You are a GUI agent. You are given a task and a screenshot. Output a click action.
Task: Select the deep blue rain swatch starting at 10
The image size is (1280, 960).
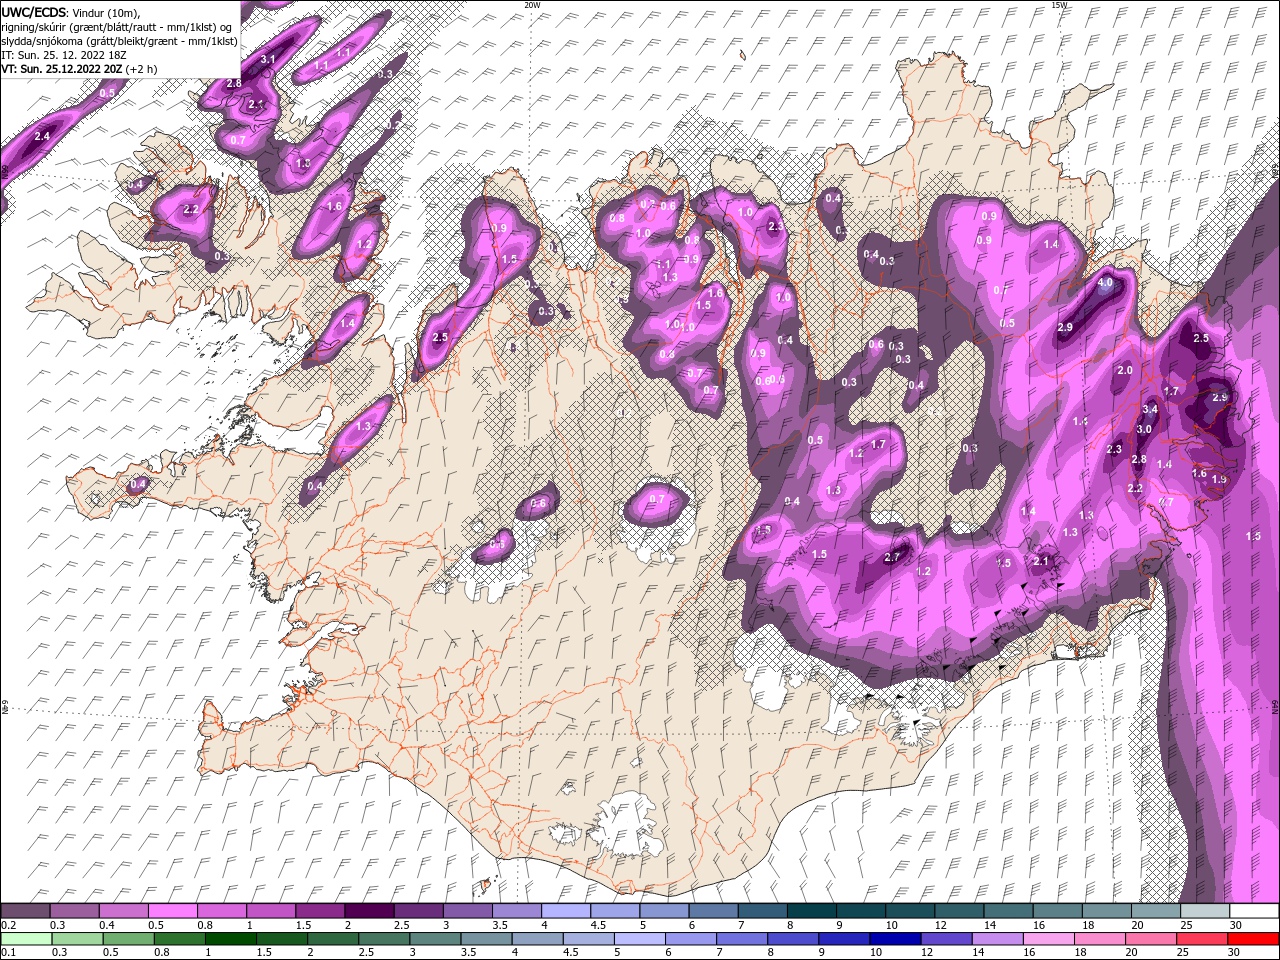(895, 939)
